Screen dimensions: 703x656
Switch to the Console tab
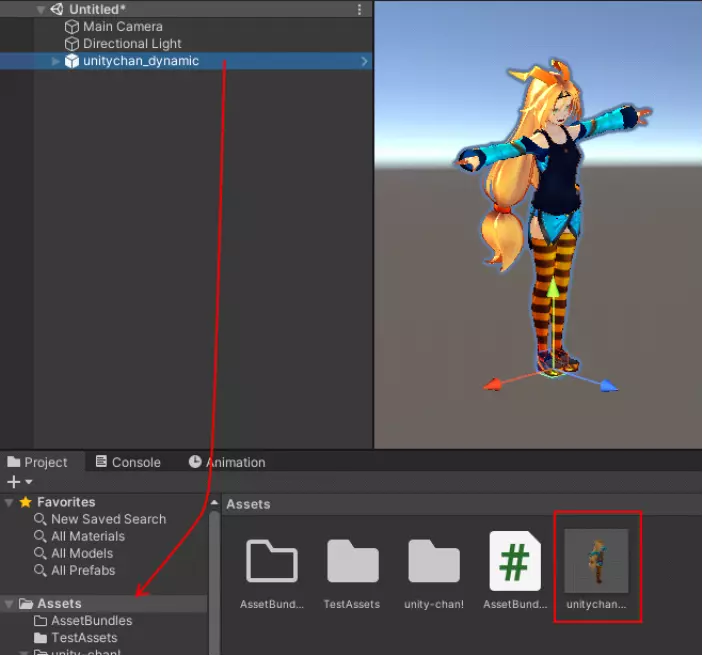128,462
